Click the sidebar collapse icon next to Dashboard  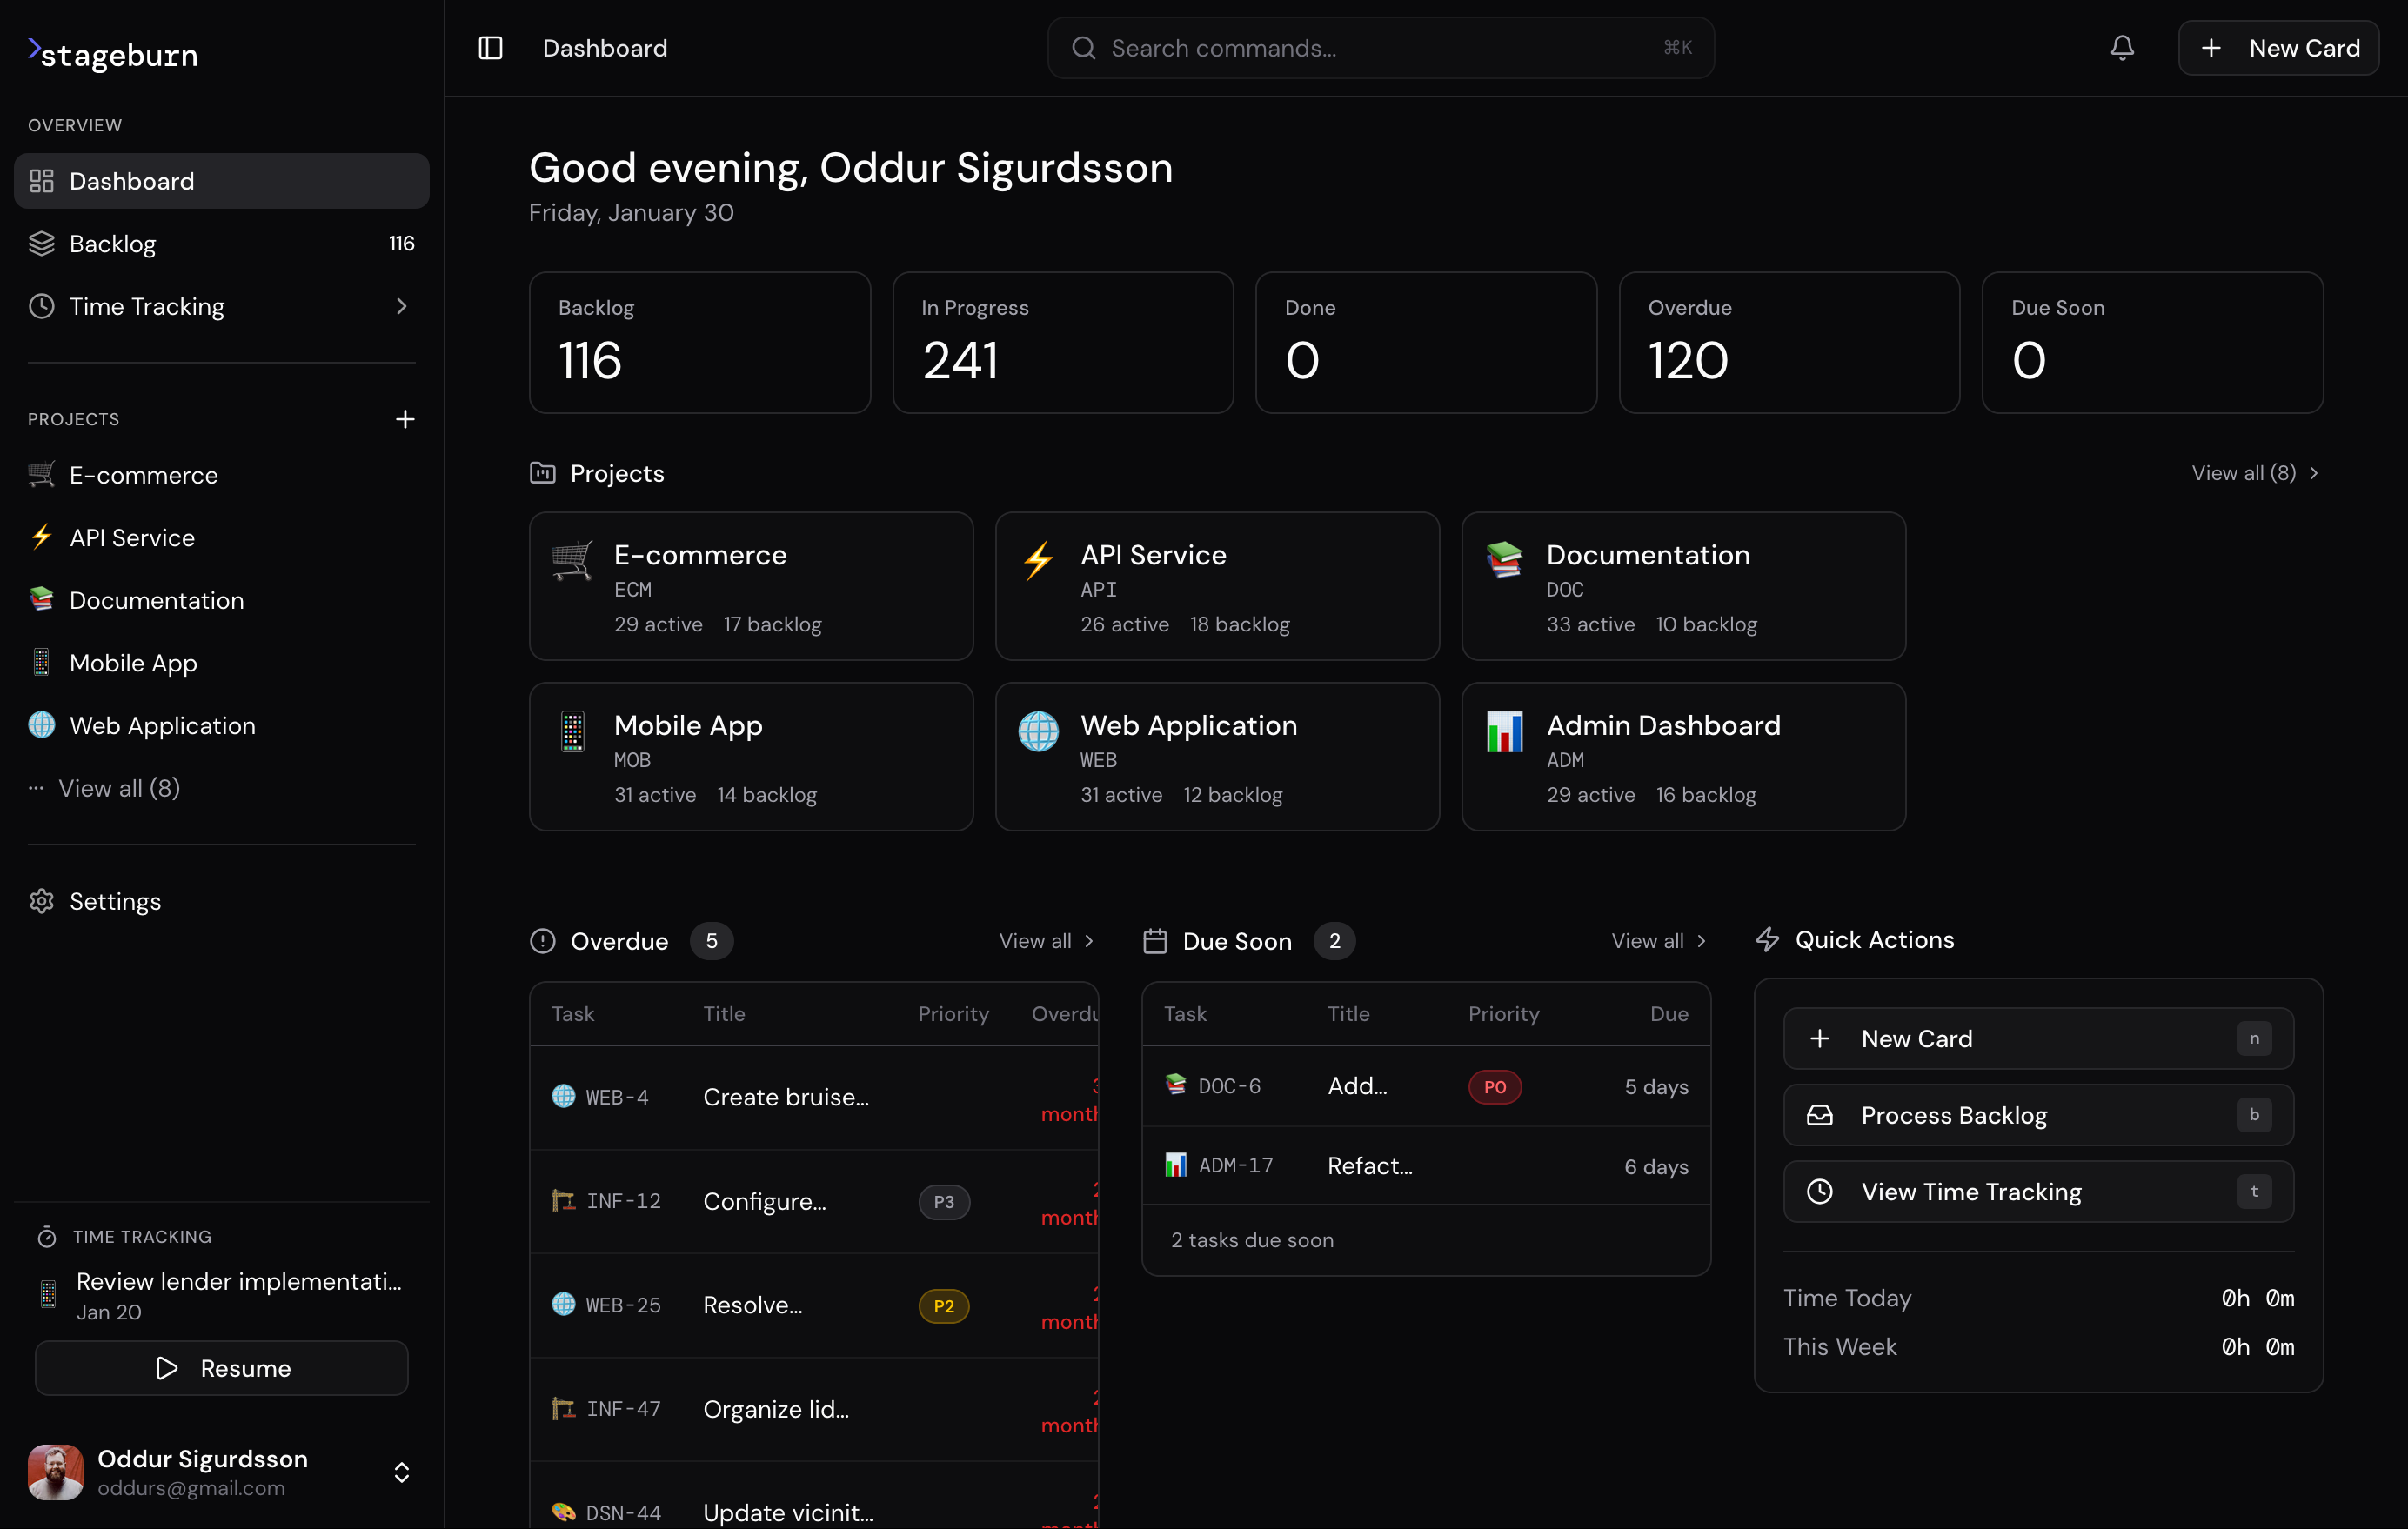click(x=491, y=47)
